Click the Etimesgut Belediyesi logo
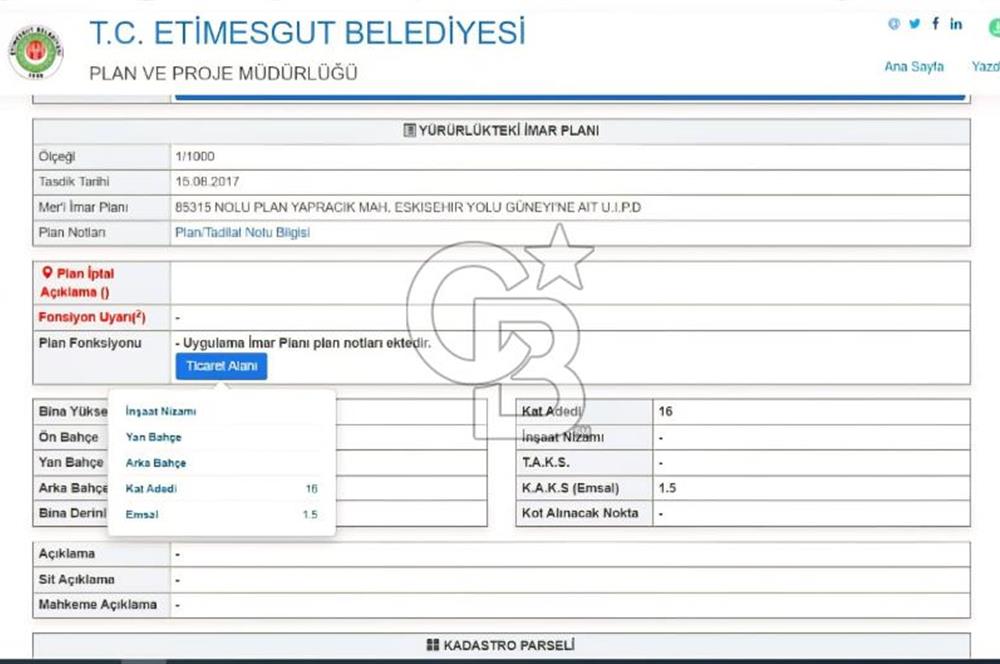The width and height of the screenshot is (1000, 664). click(x=36, y=52)
